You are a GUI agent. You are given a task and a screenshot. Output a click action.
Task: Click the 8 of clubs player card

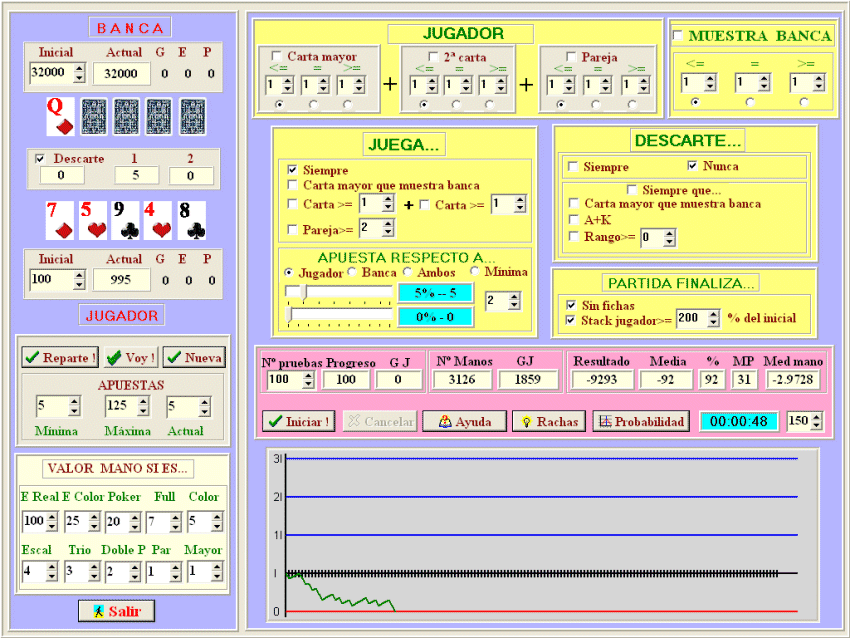(192, 220)
